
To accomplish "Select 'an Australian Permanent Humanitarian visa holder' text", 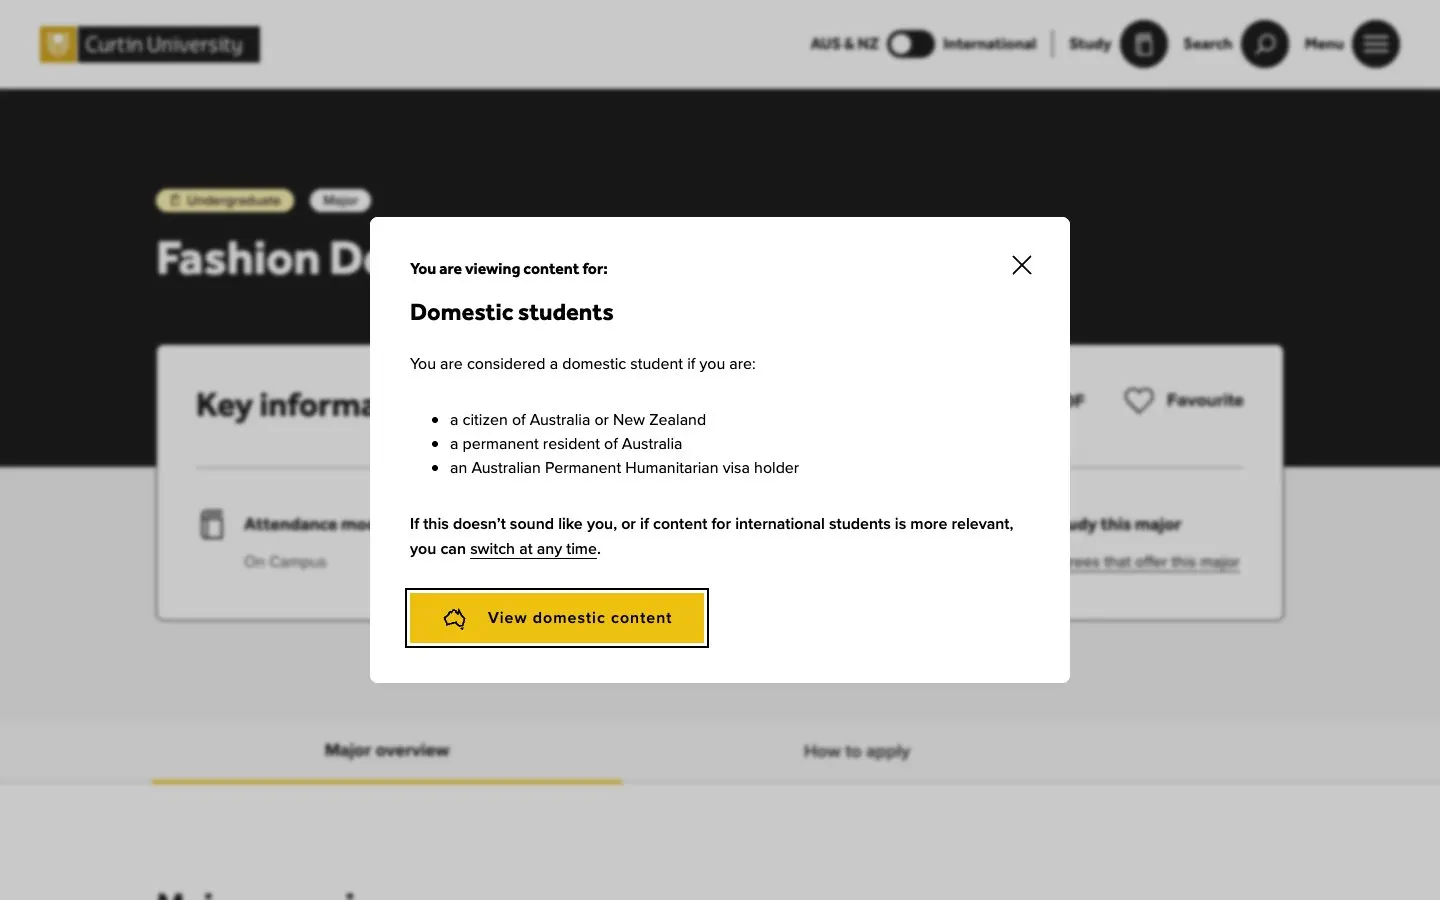I will tap(624, 468).
